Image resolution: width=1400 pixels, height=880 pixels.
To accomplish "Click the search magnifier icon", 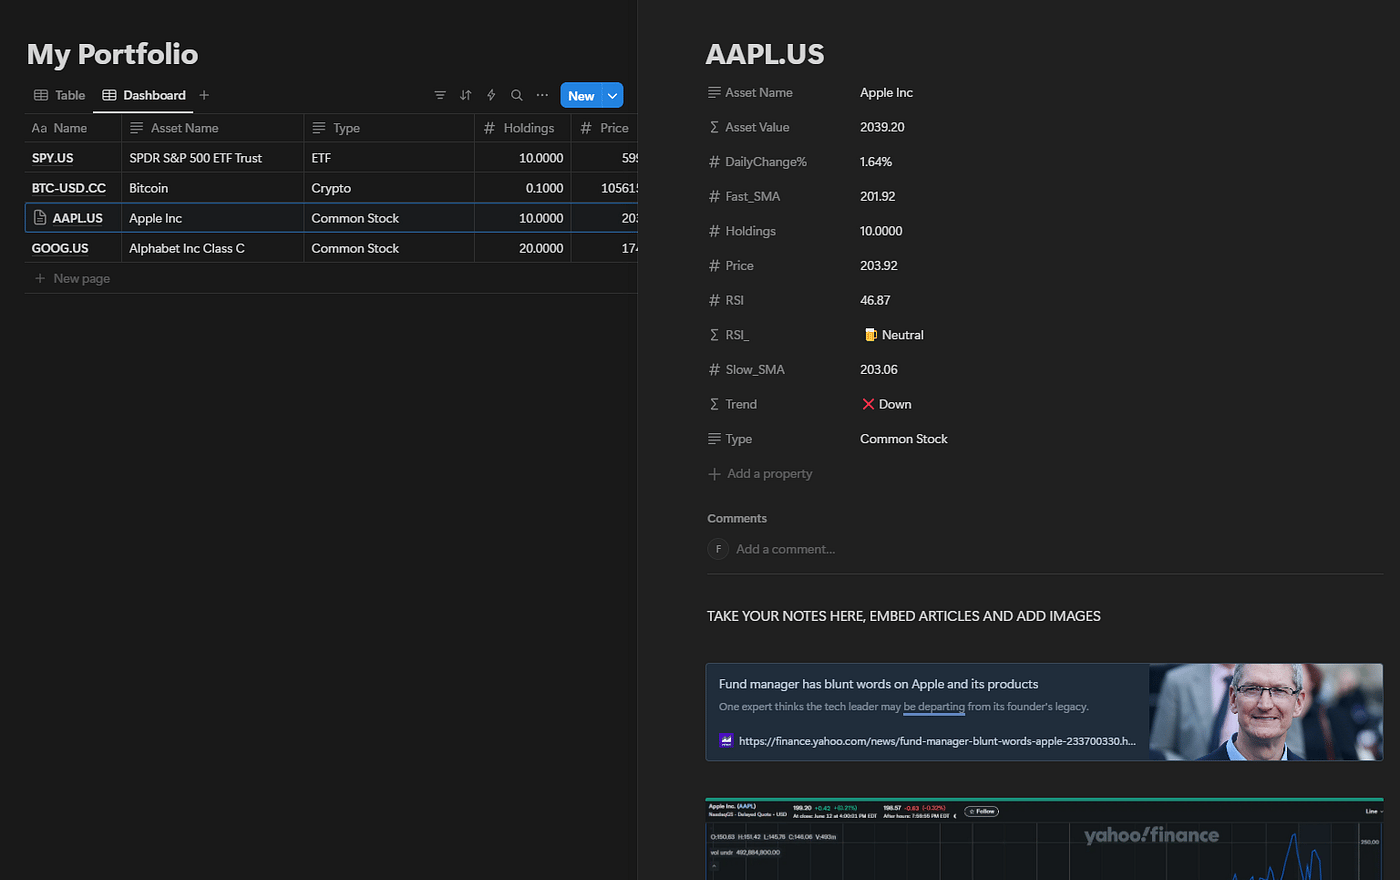I will point(517,95).
